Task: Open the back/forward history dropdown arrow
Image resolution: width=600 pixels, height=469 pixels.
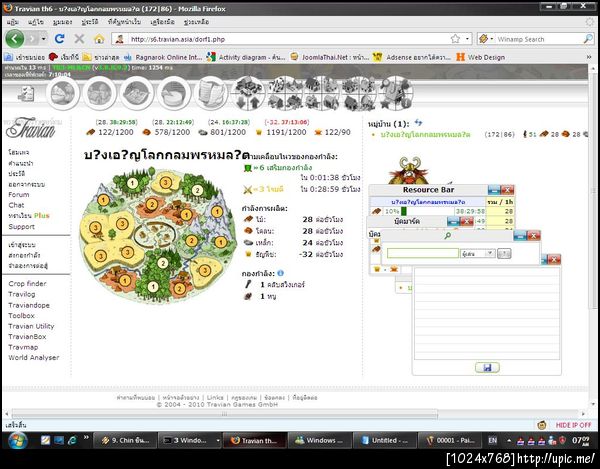Action: pos(44,39)
